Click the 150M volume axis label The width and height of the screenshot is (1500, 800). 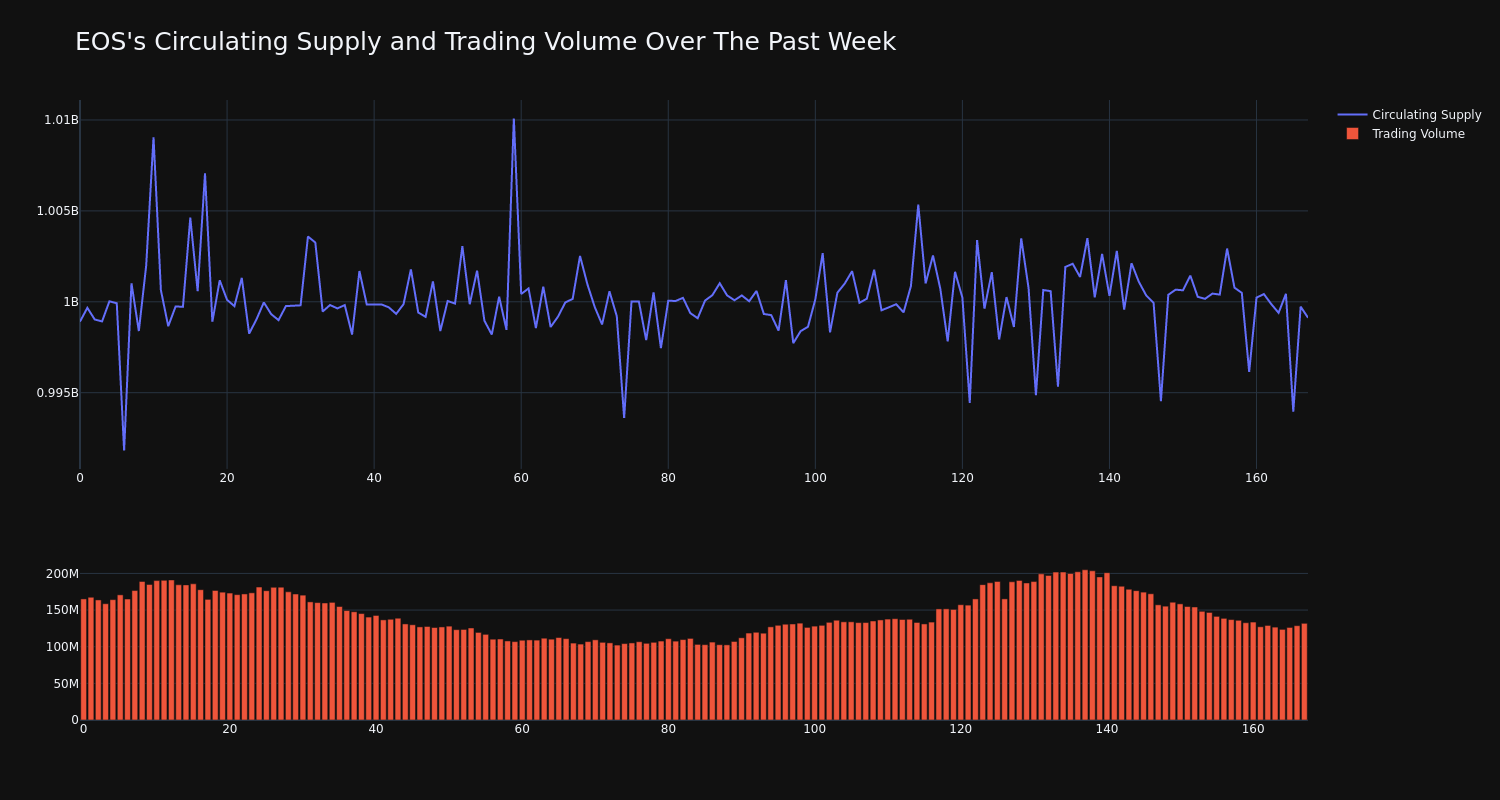(62, 610)
